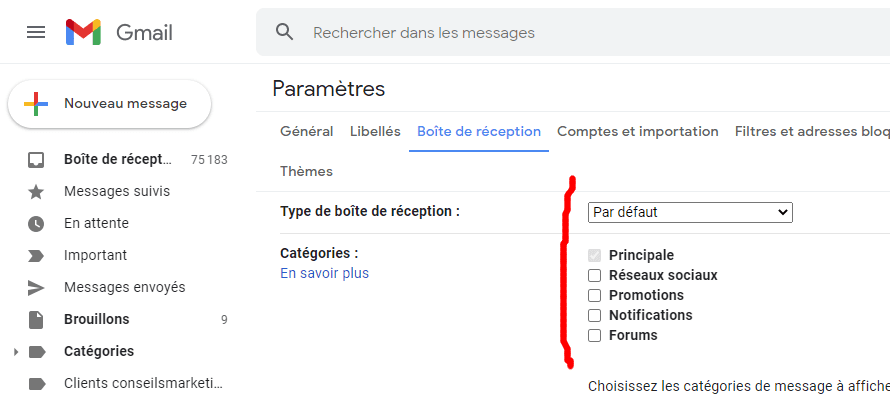Expand the Catégories tree arrow
Screen dimensions: 890x400
click(16, 352)
